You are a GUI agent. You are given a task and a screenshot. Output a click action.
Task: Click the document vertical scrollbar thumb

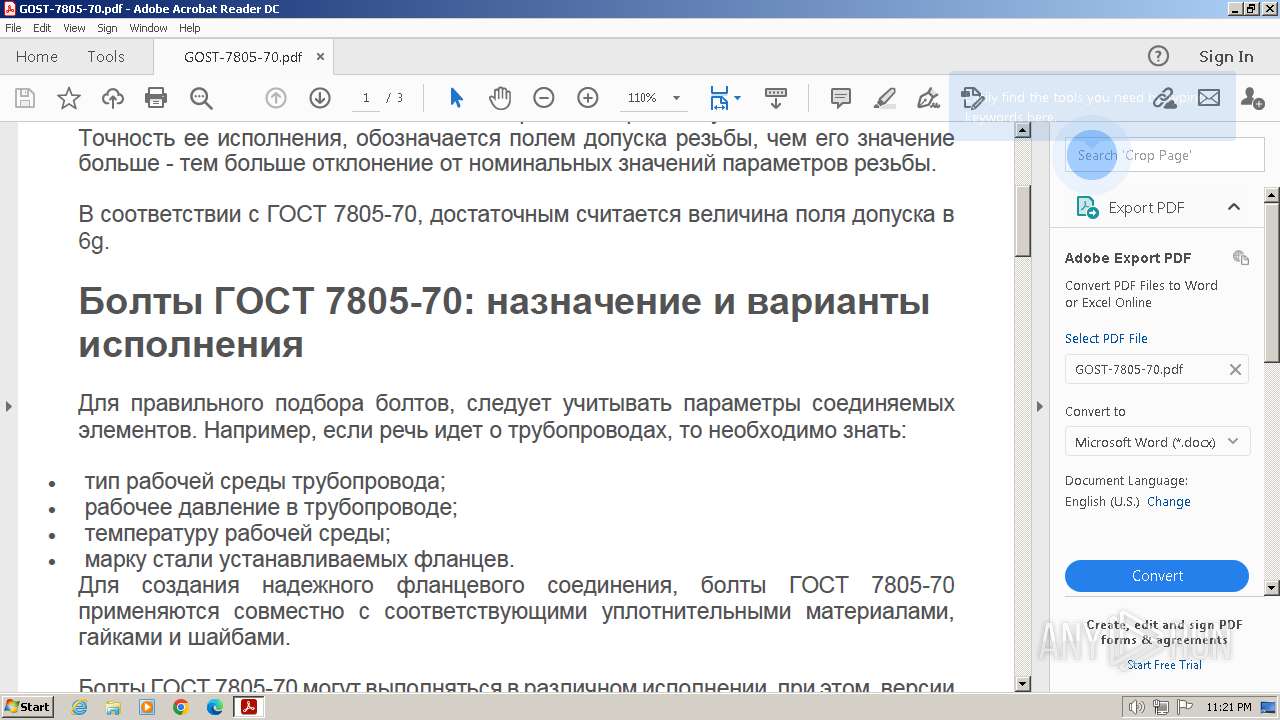coord(1023,221)
